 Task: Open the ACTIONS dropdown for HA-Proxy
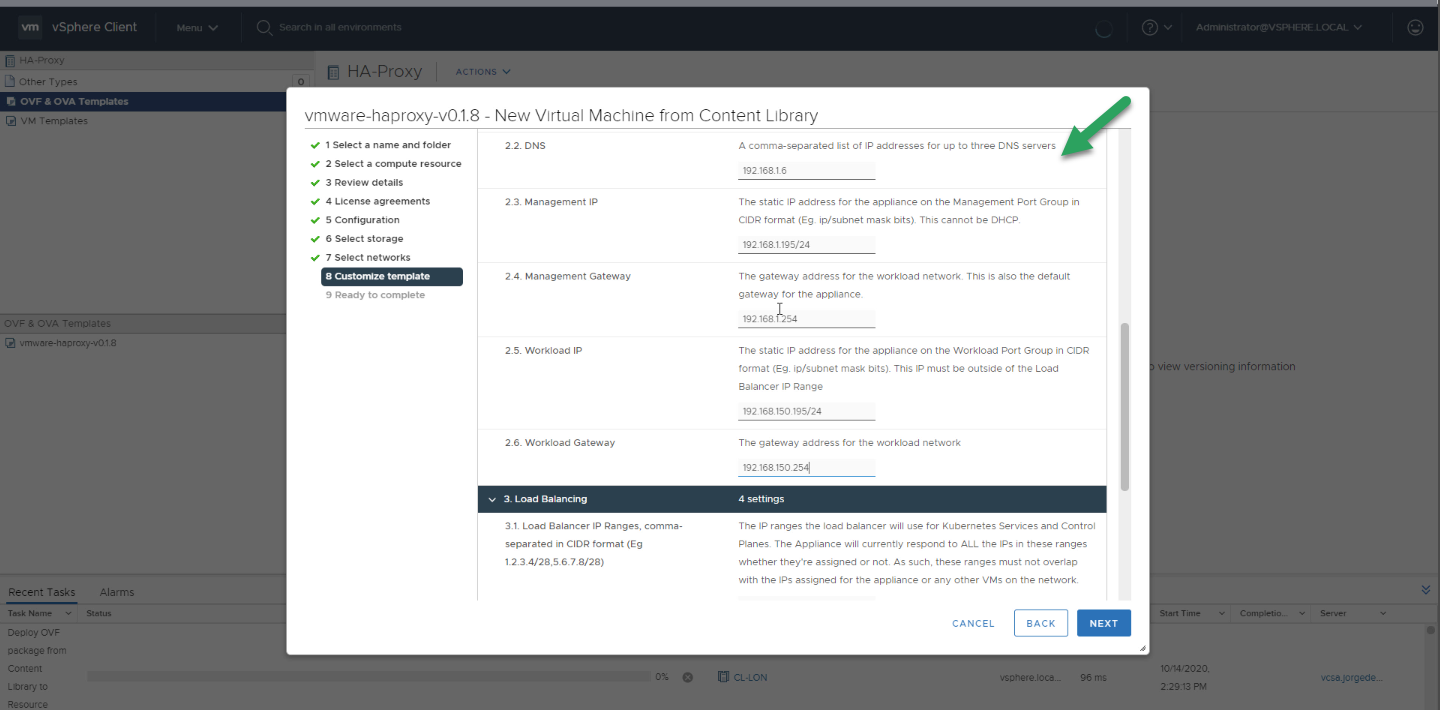(483, 72)
